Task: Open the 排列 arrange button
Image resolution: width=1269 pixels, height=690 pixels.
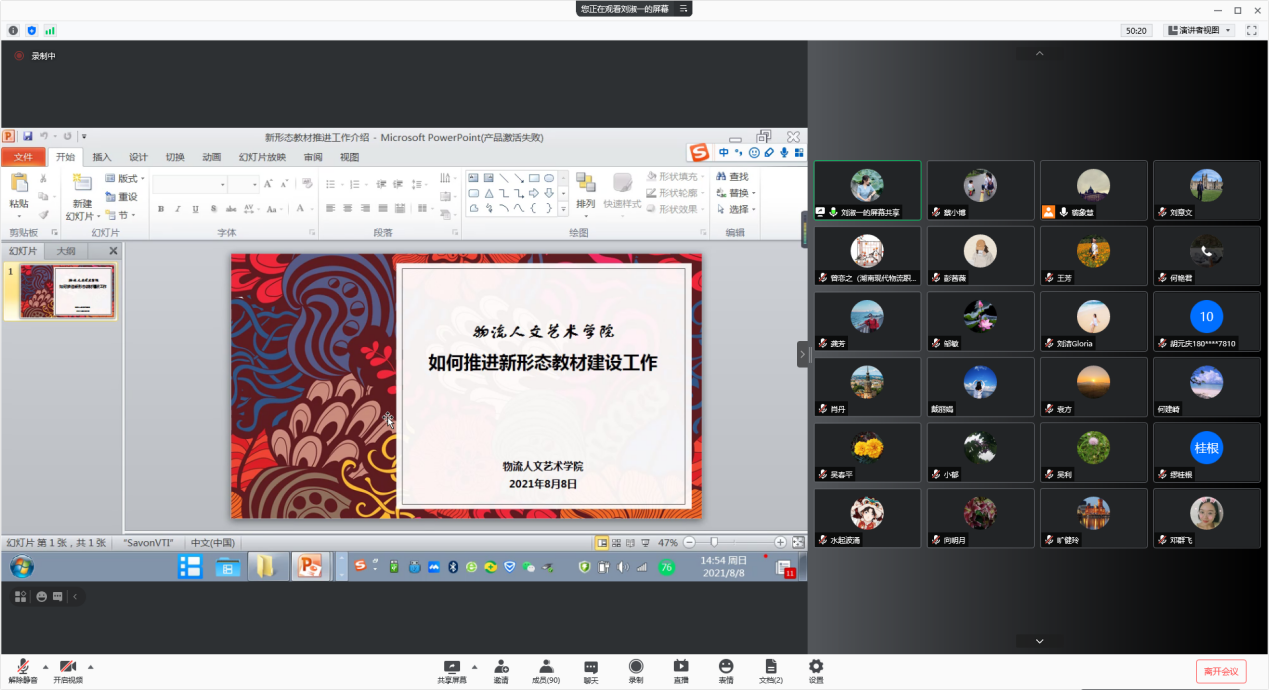Action: coord(586,193)
